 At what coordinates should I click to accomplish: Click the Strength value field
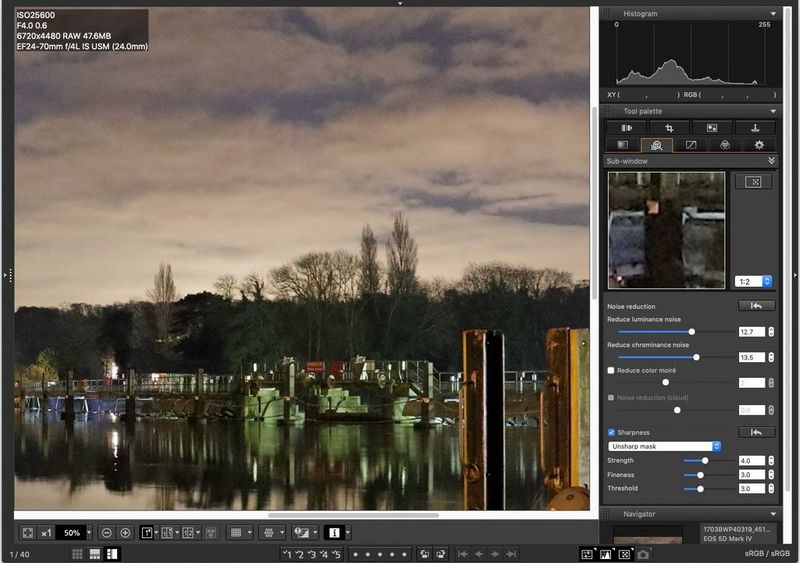[x=751, y=461]
